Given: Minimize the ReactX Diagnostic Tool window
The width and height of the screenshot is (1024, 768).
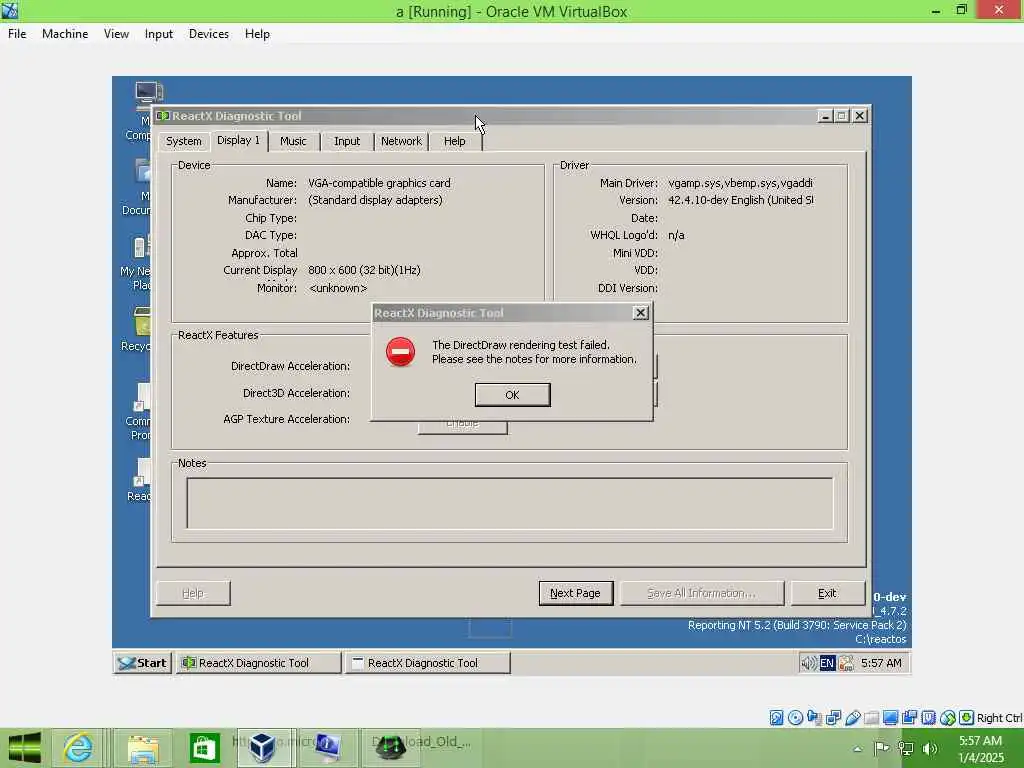Looking at the screenshot, I should [825, 116].
